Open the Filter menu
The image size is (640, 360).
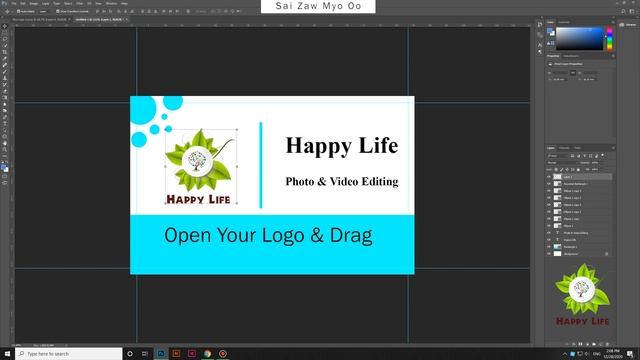coord(79,3)
